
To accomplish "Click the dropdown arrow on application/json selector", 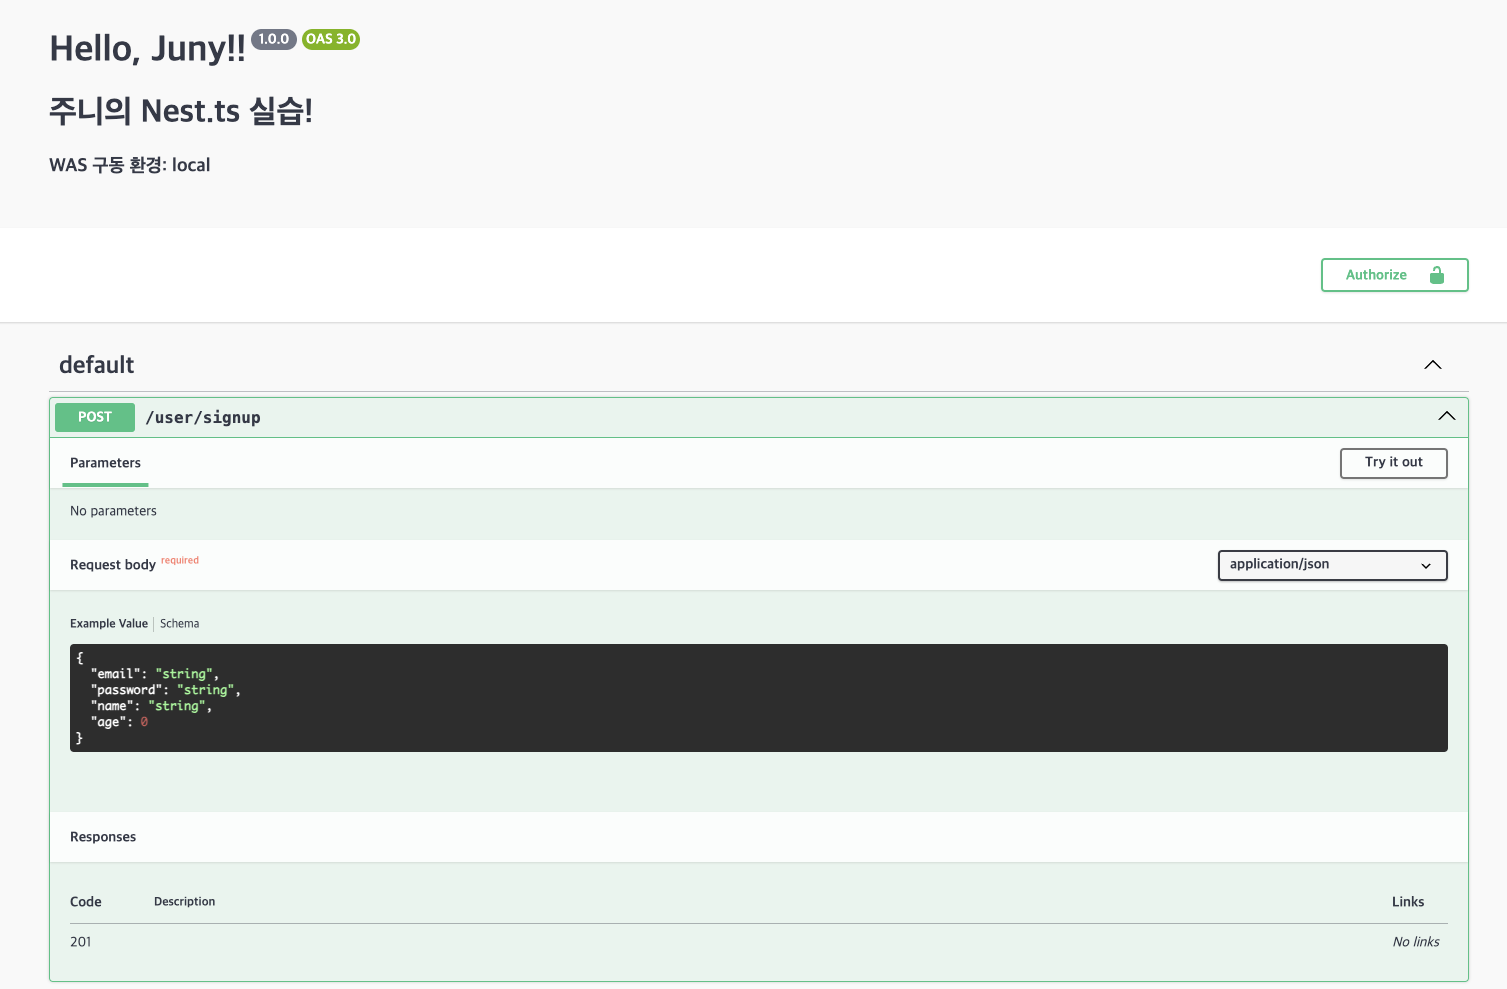I will coord(1426,566).
